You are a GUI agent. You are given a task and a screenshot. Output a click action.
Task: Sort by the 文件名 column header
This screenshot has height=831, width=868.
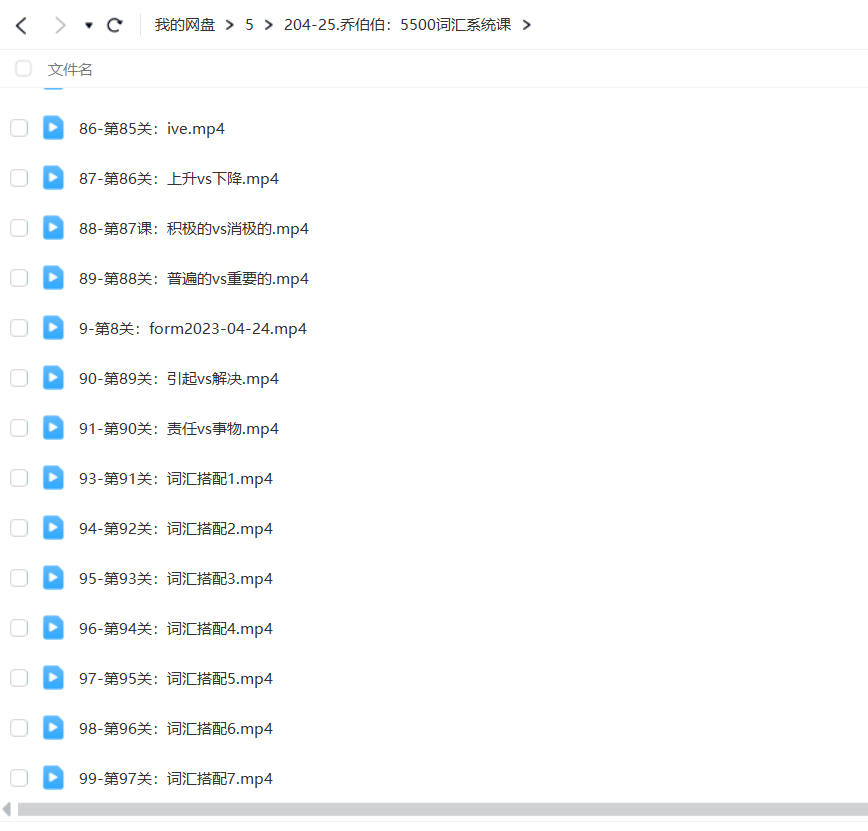70,69
